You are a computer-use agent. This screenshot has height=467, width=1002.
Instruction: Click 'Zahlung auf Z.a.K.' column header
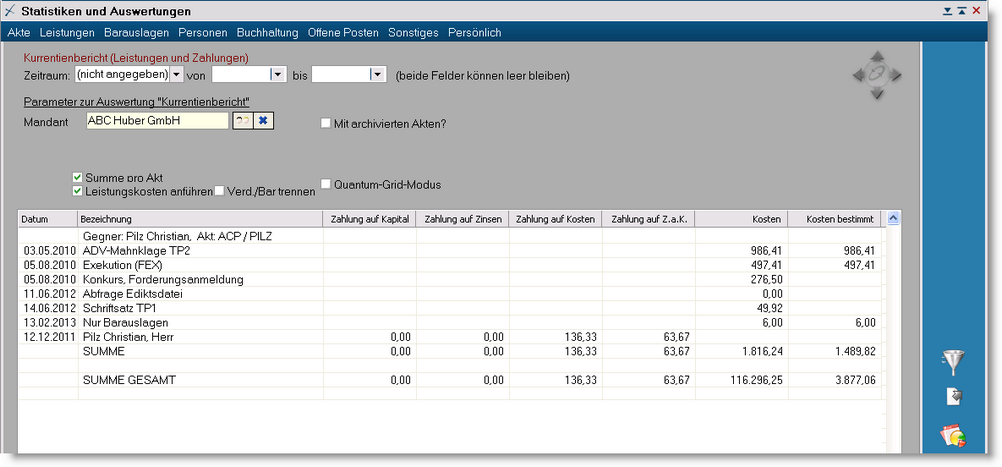pos(649,219)
